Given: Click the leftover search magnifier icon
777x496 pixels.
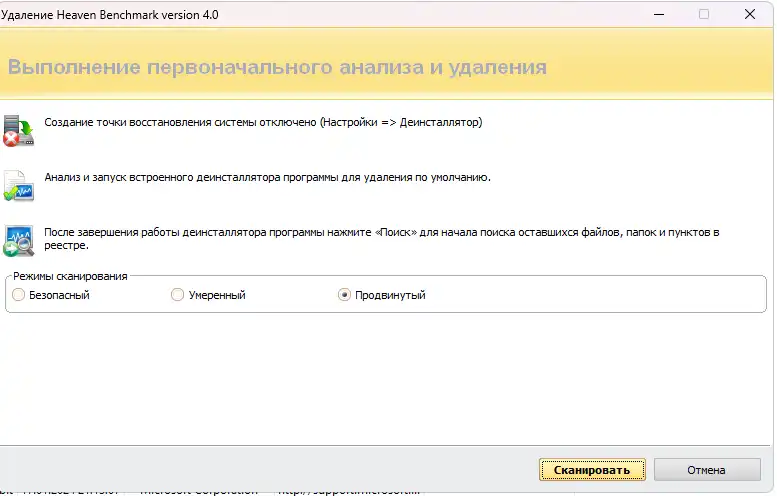Looking at the screenshot, I should pos(18,240).
